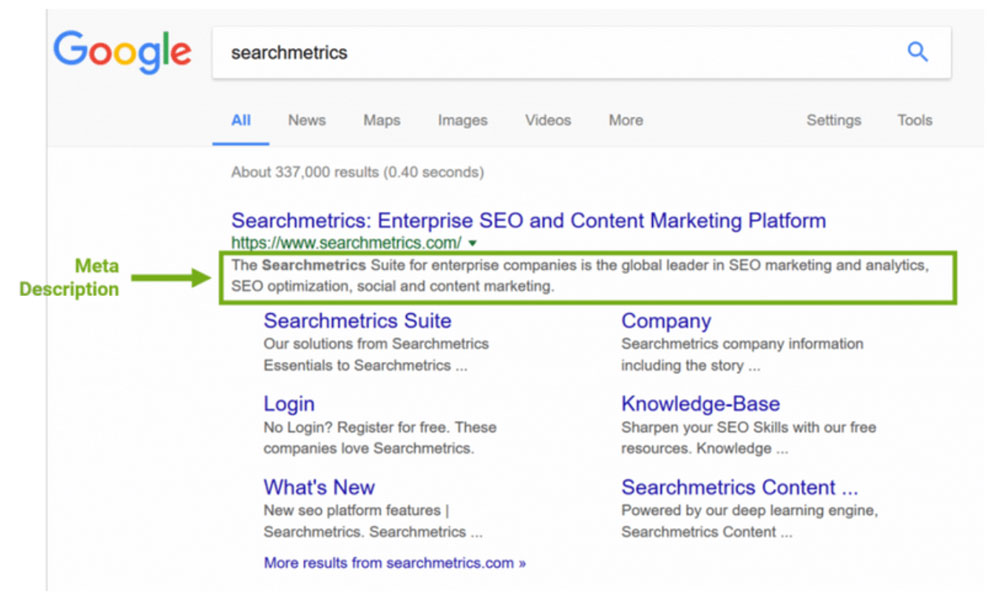Expand the More search categories menu

tap(626, 120)
